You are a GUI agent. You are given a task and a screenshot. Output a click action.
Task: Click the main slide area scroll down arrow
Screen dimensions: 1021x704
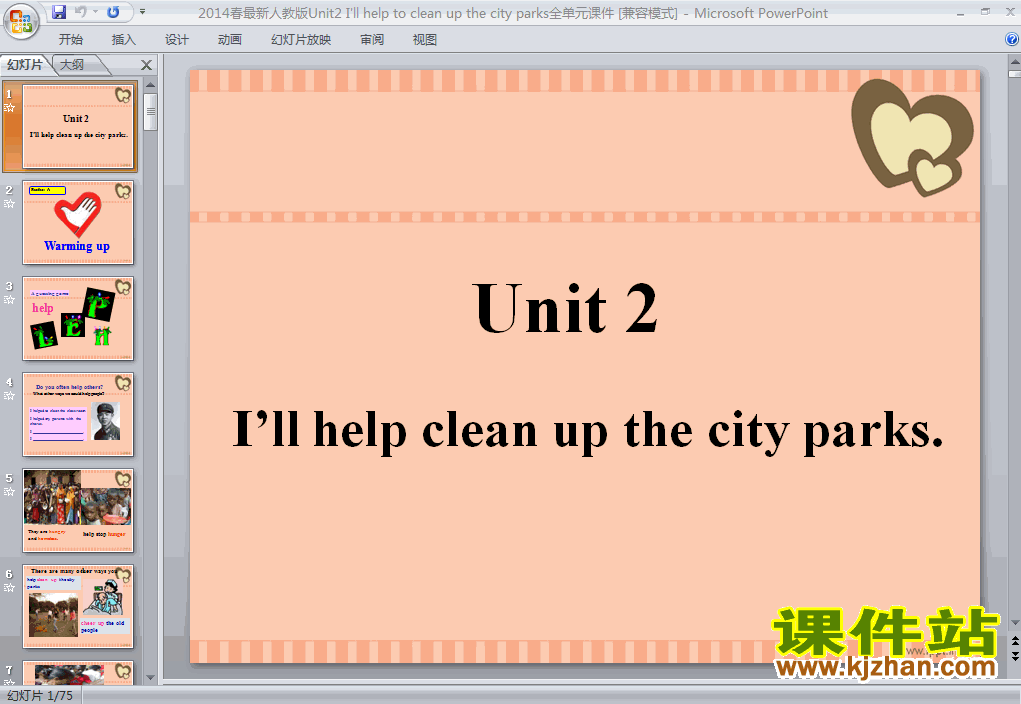point(1014,623)
